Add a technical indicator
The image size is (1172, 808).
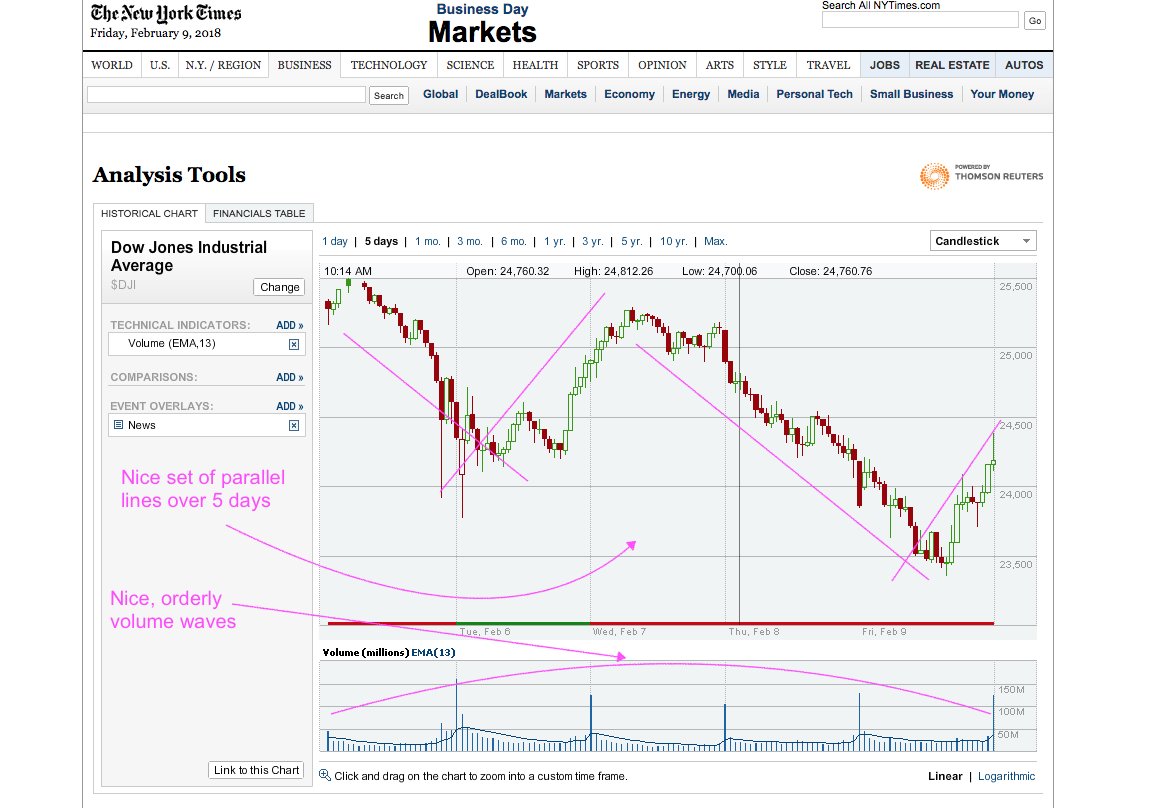(289, 325)
